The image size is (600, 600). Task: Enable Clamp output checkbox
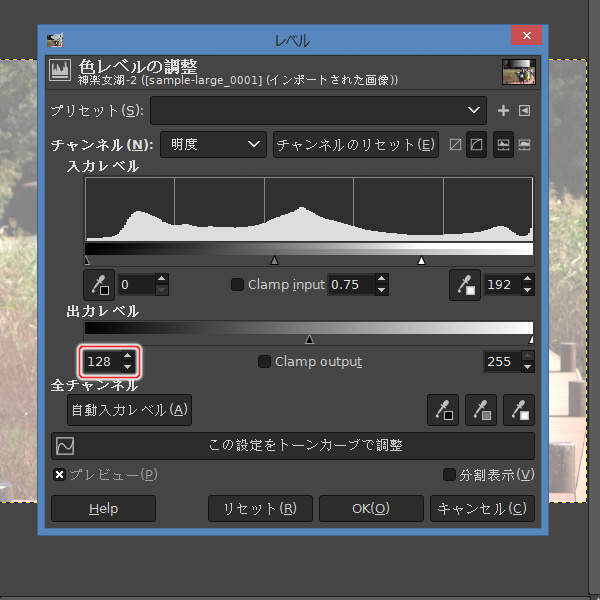point(264,362)
